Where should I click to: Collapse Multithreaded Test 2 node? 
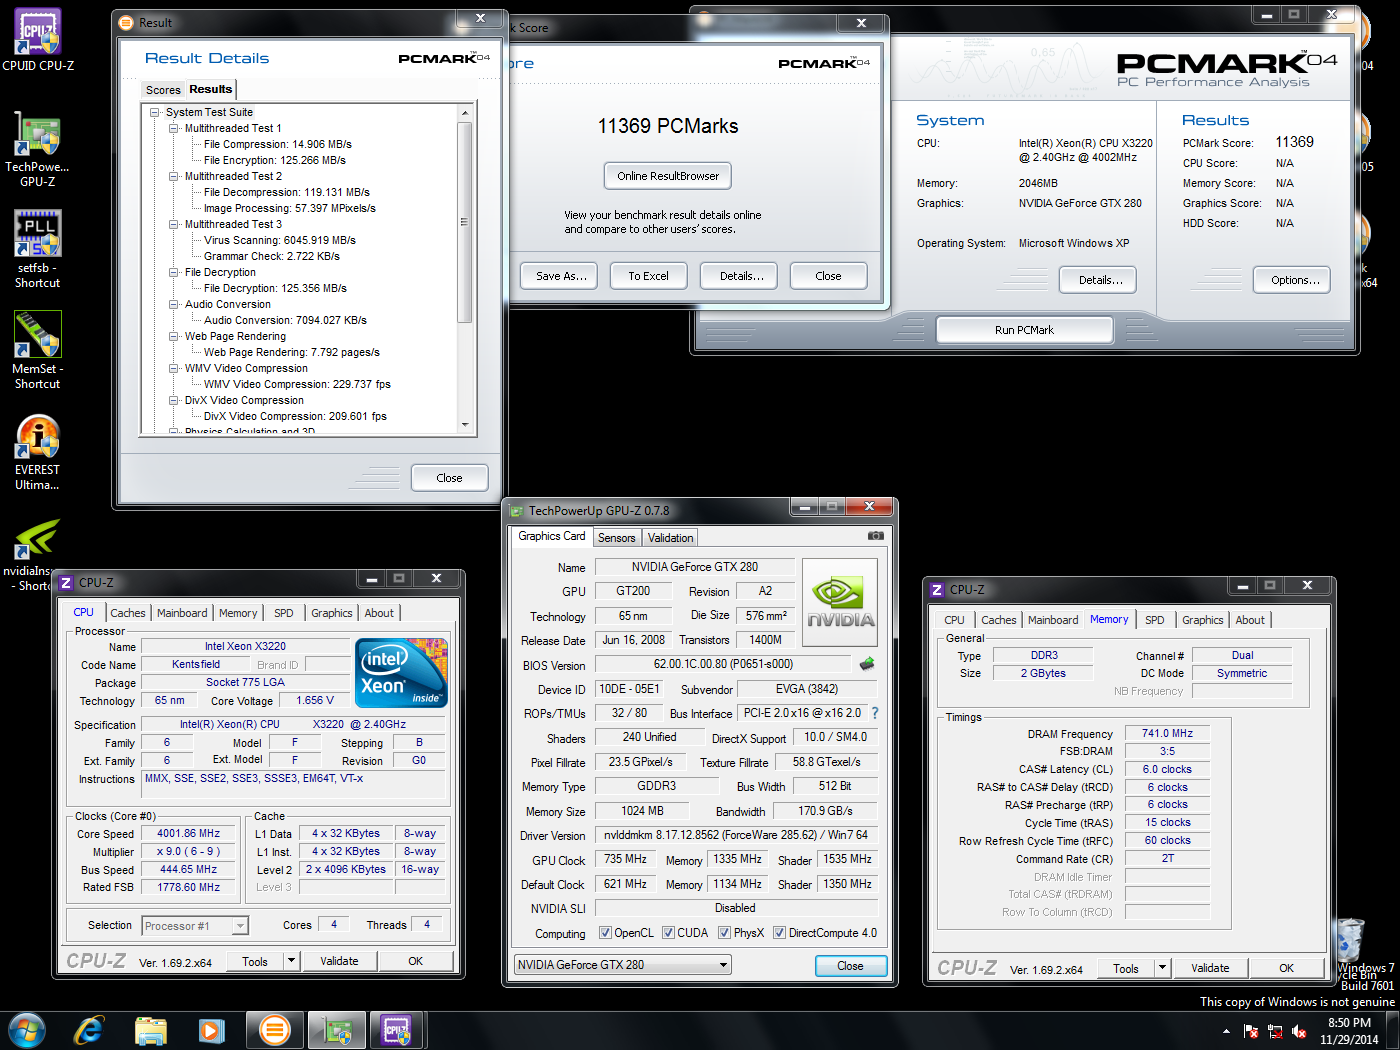point(174,176)
